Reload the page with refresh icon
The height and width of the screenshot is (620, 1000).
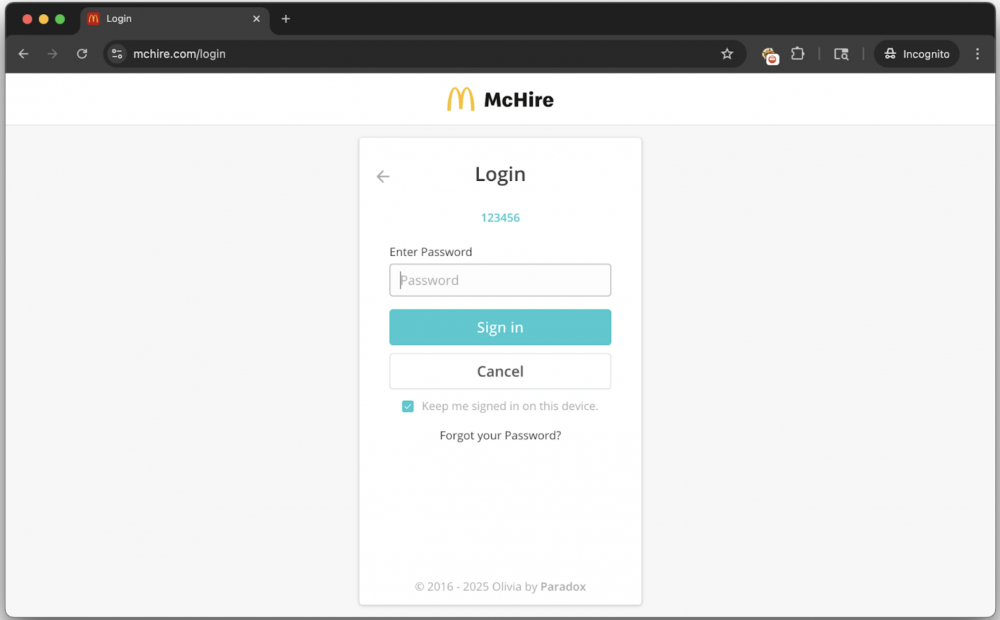point(82,54)
